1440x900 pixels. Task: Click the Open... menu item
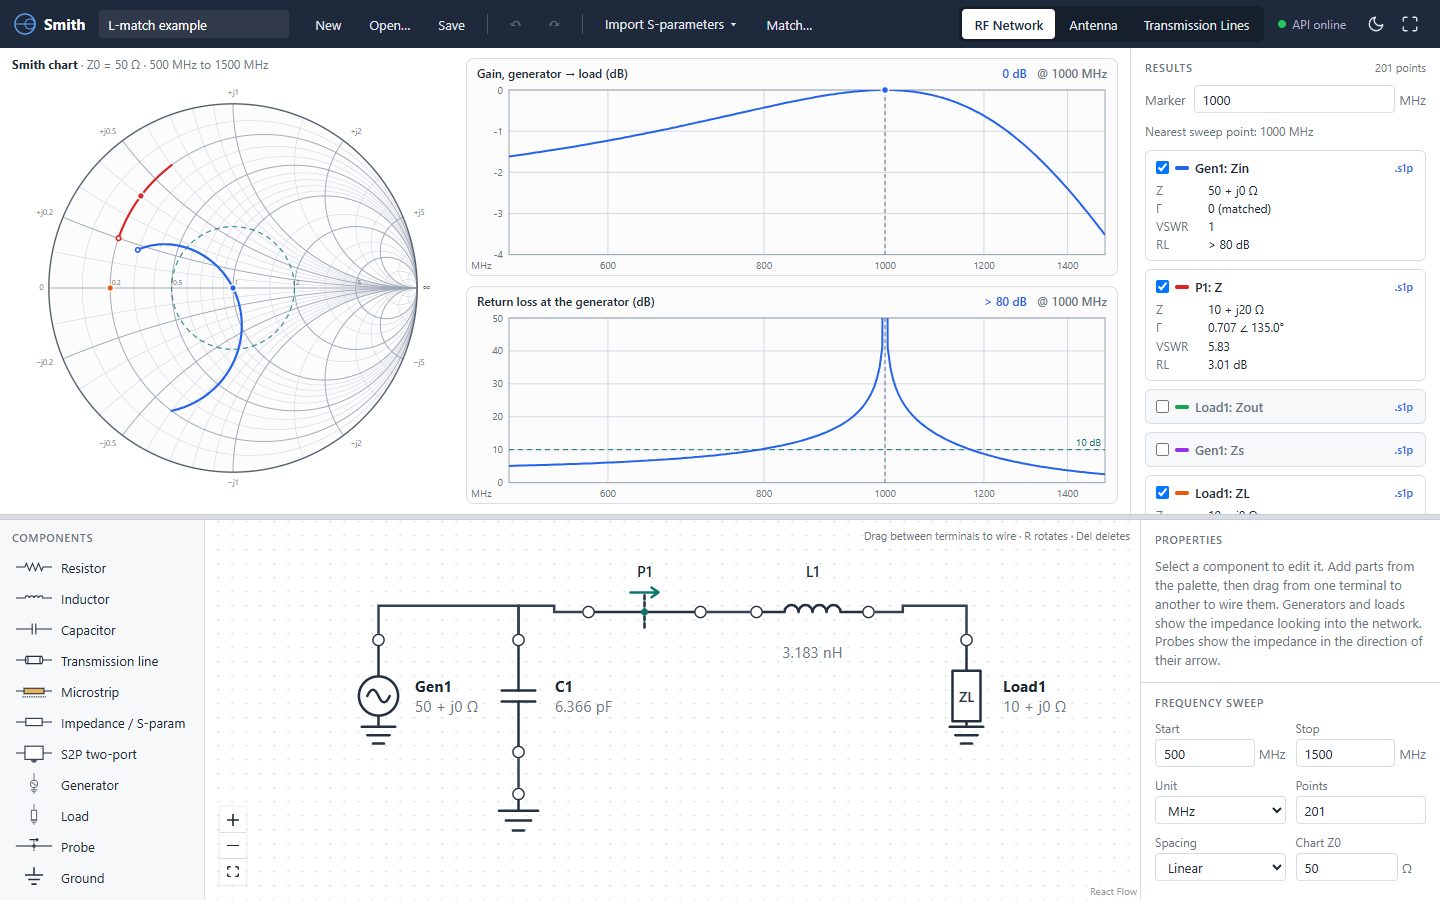390,25
